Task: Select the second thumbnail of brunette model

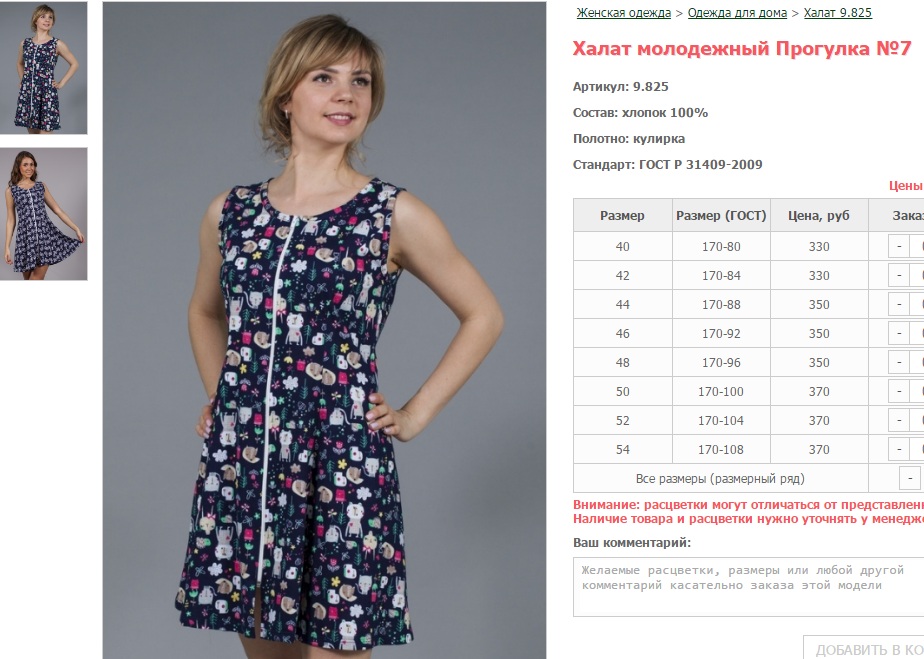Action: (x=44, y=214)
